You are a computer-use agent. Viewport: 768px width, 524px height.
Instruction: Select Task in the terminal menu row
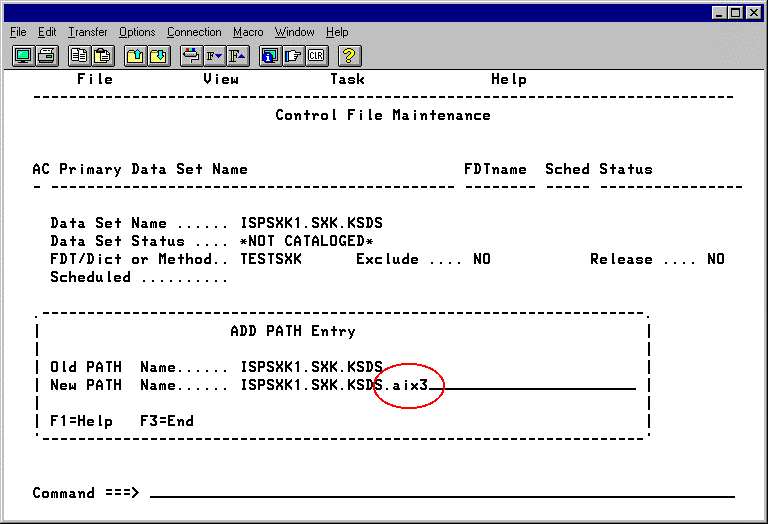pyautogui.click(x=347, y=79)
